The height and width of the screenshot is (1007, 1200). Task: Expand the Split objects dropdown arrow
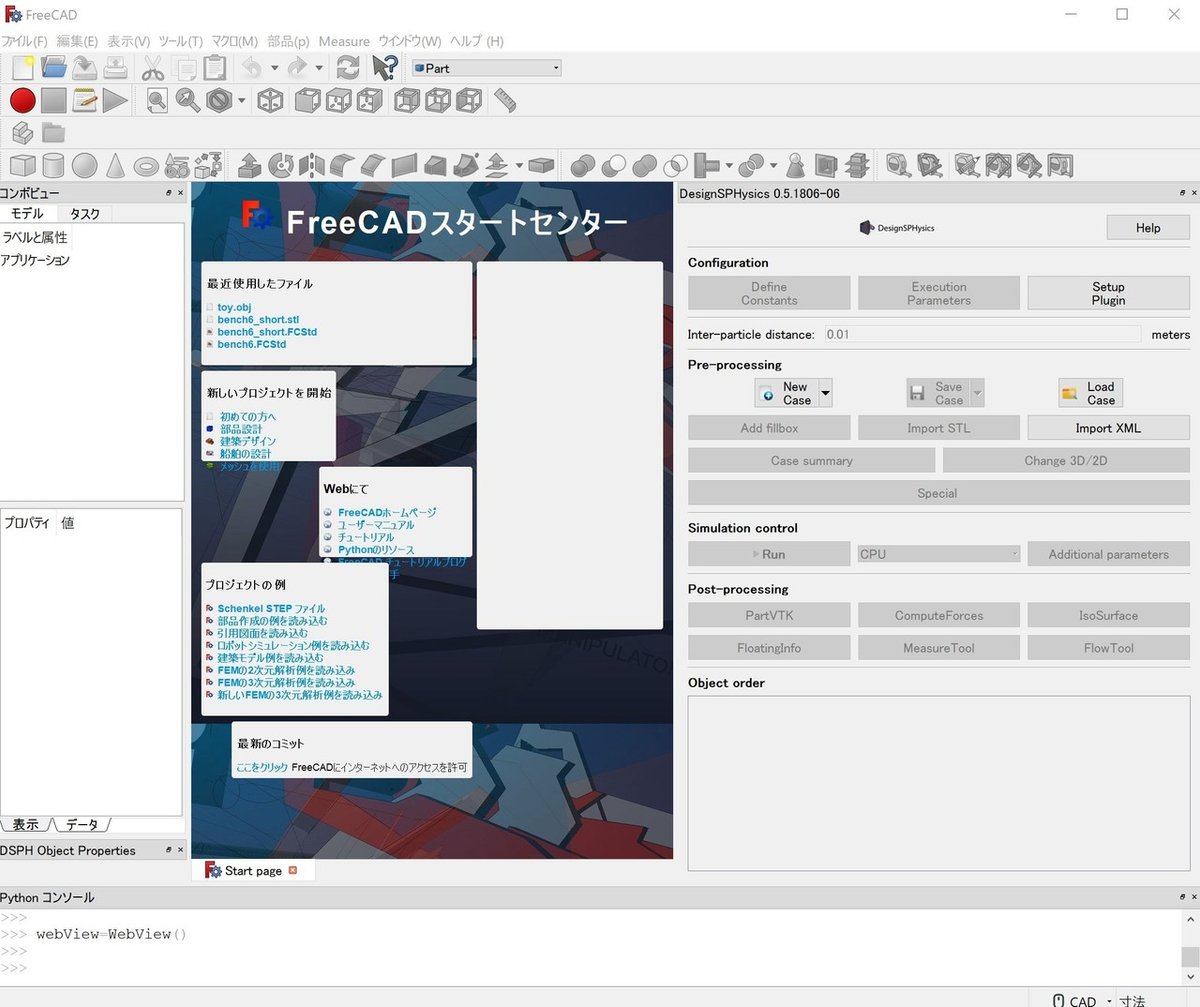pyautogui.click(x=775, y=164)
